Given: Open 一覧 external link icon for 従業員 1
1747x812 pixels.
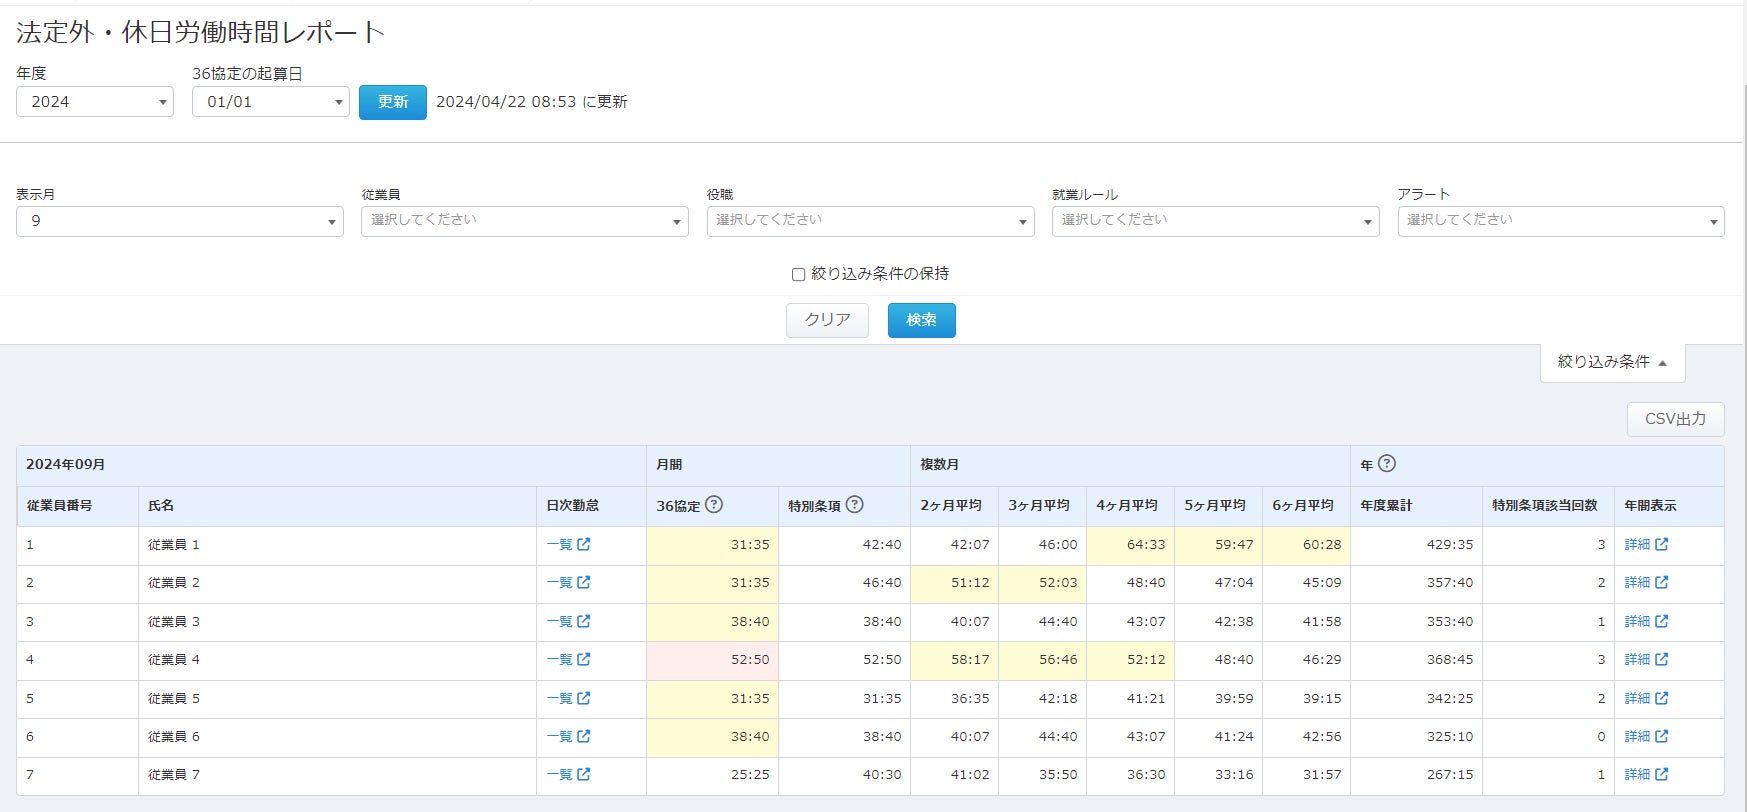Looking at the screenshot, I should (x=584, y=545).
